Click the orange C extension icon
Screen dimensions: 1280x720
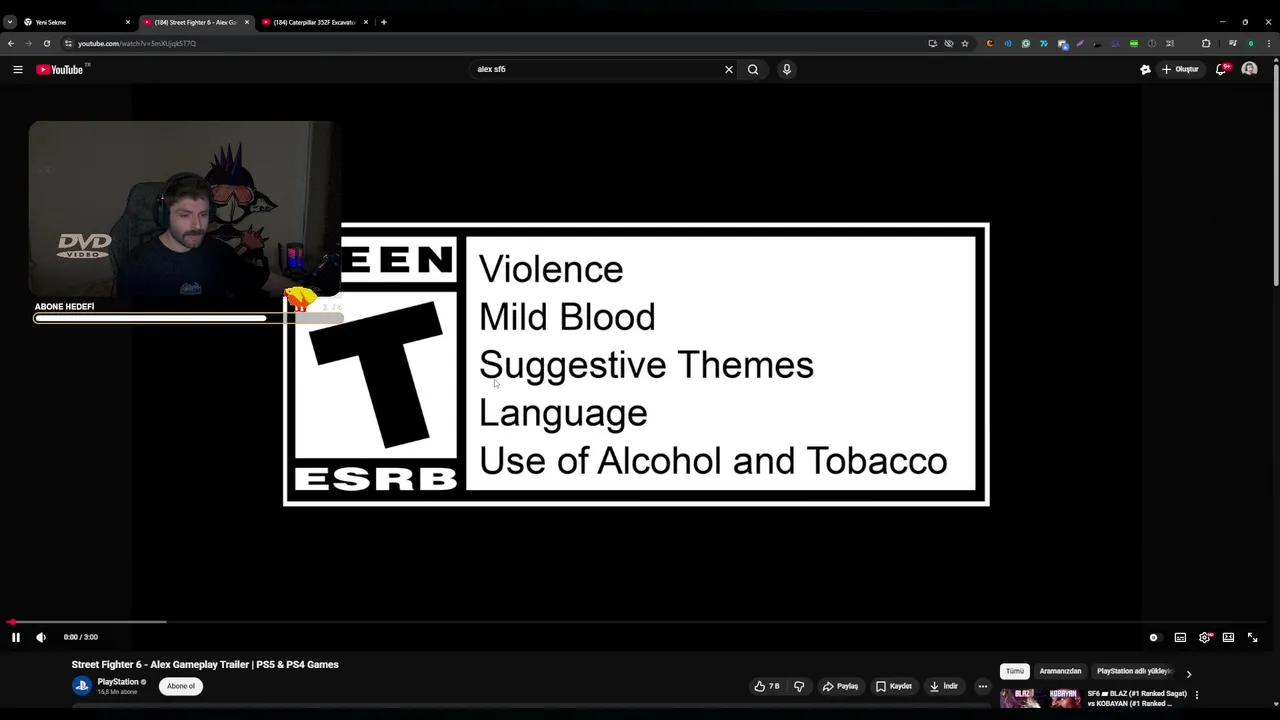point(990,43)
